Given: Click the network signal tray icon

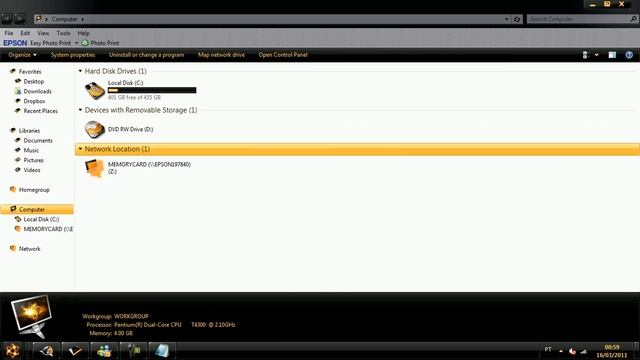Looking at the screenshot, I should tap(584, 351).
